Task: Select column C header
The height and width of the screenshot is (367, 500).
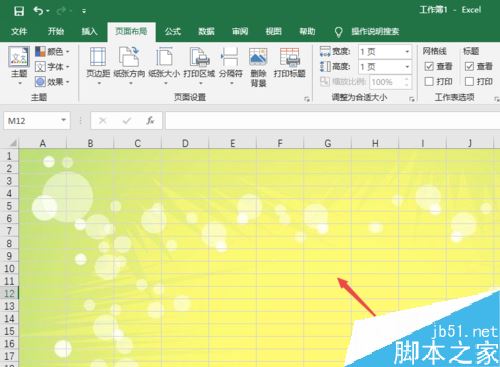Action: click(138, 143)
